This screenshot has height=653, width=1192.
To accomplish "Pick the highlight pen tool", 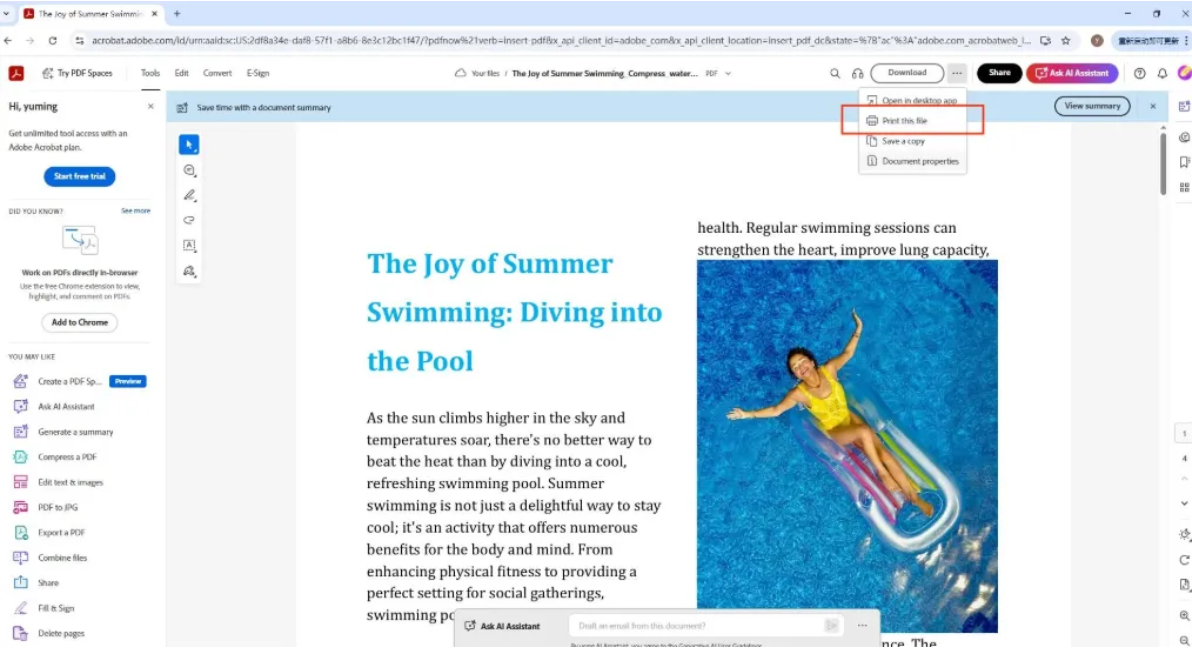I will point(189,195).
